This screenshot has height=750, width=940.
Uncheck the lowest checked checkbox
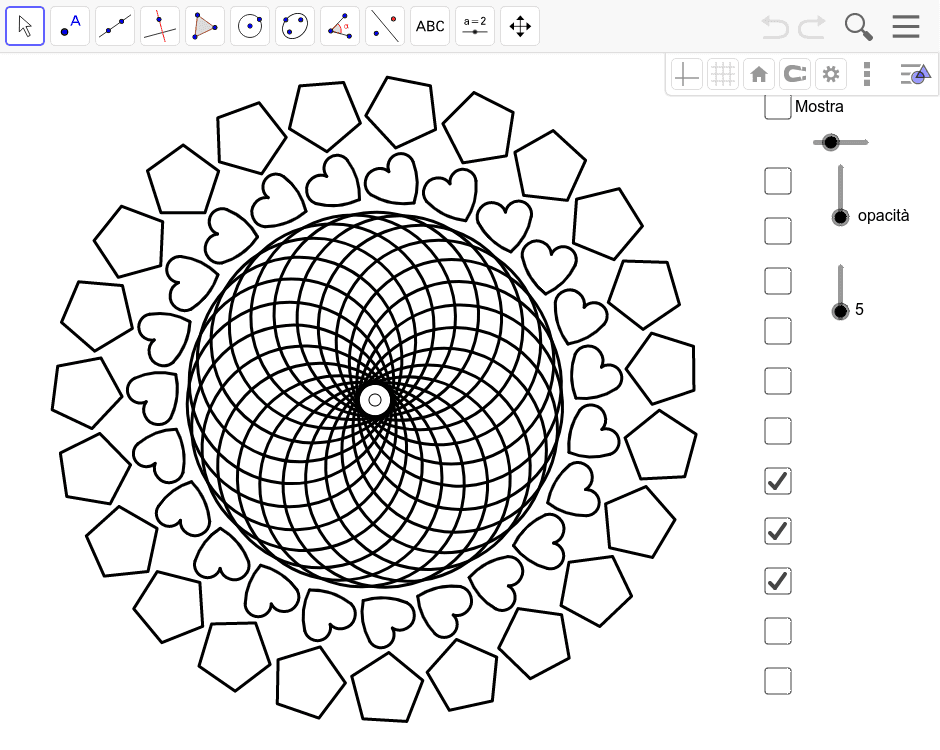coord(778,581)
